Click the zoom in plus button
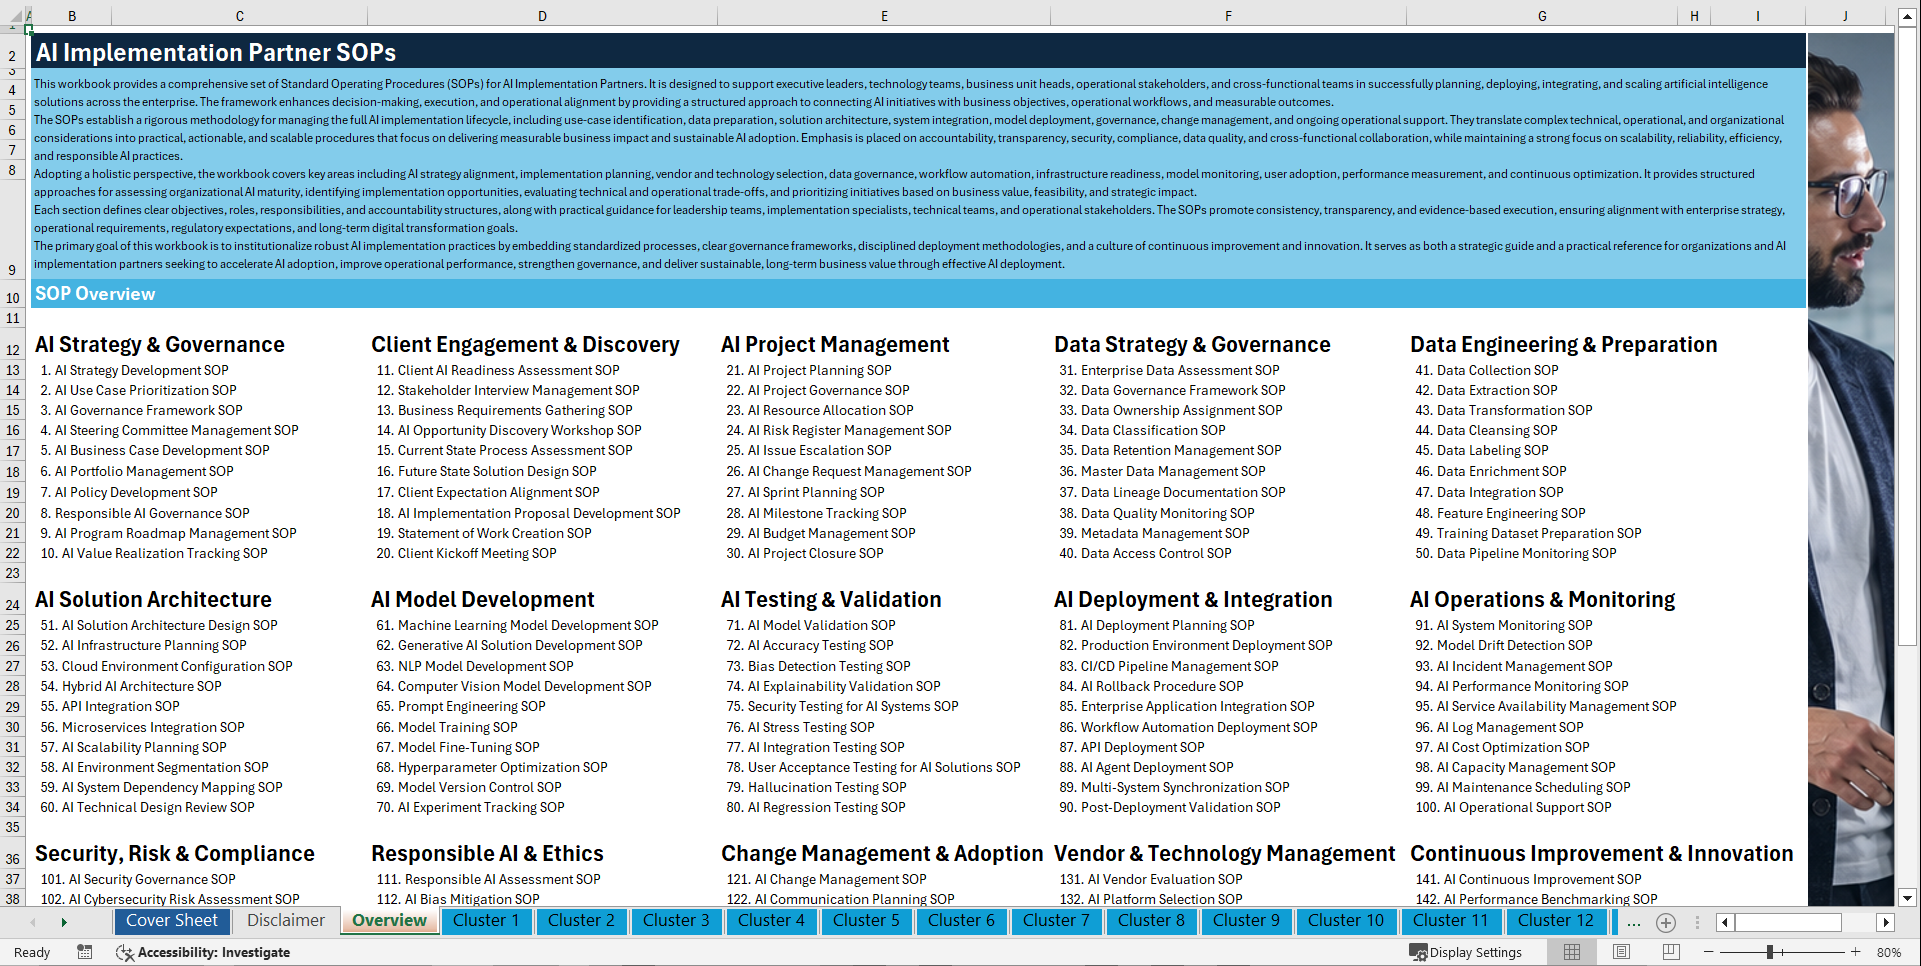 1855,952
